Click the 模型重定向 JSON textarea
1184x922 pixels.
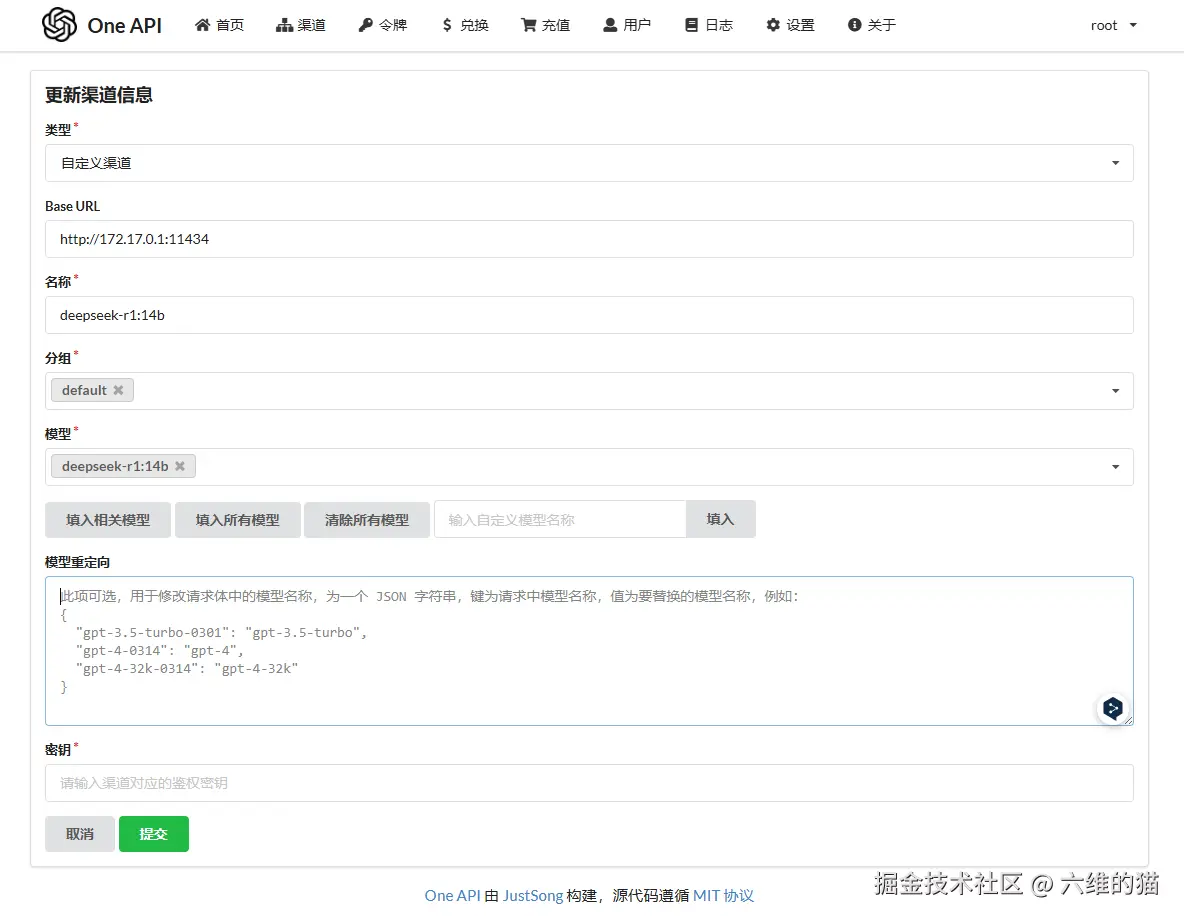click(589, 651)
